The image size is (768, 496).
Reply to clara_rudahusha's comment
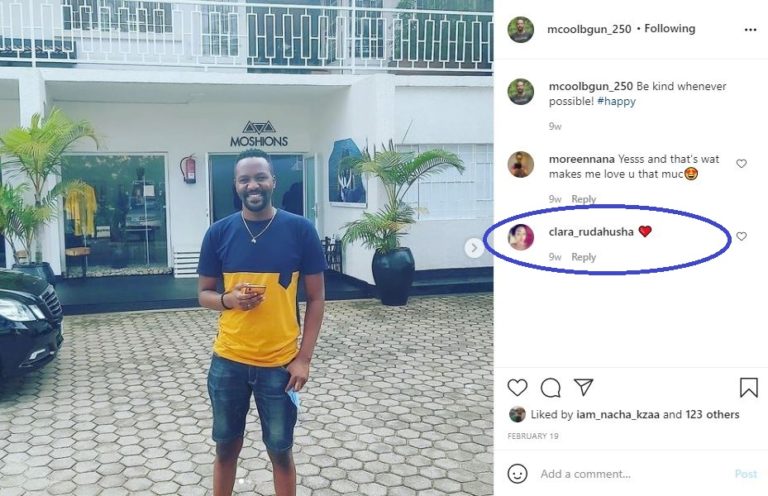tap(583, 257)
